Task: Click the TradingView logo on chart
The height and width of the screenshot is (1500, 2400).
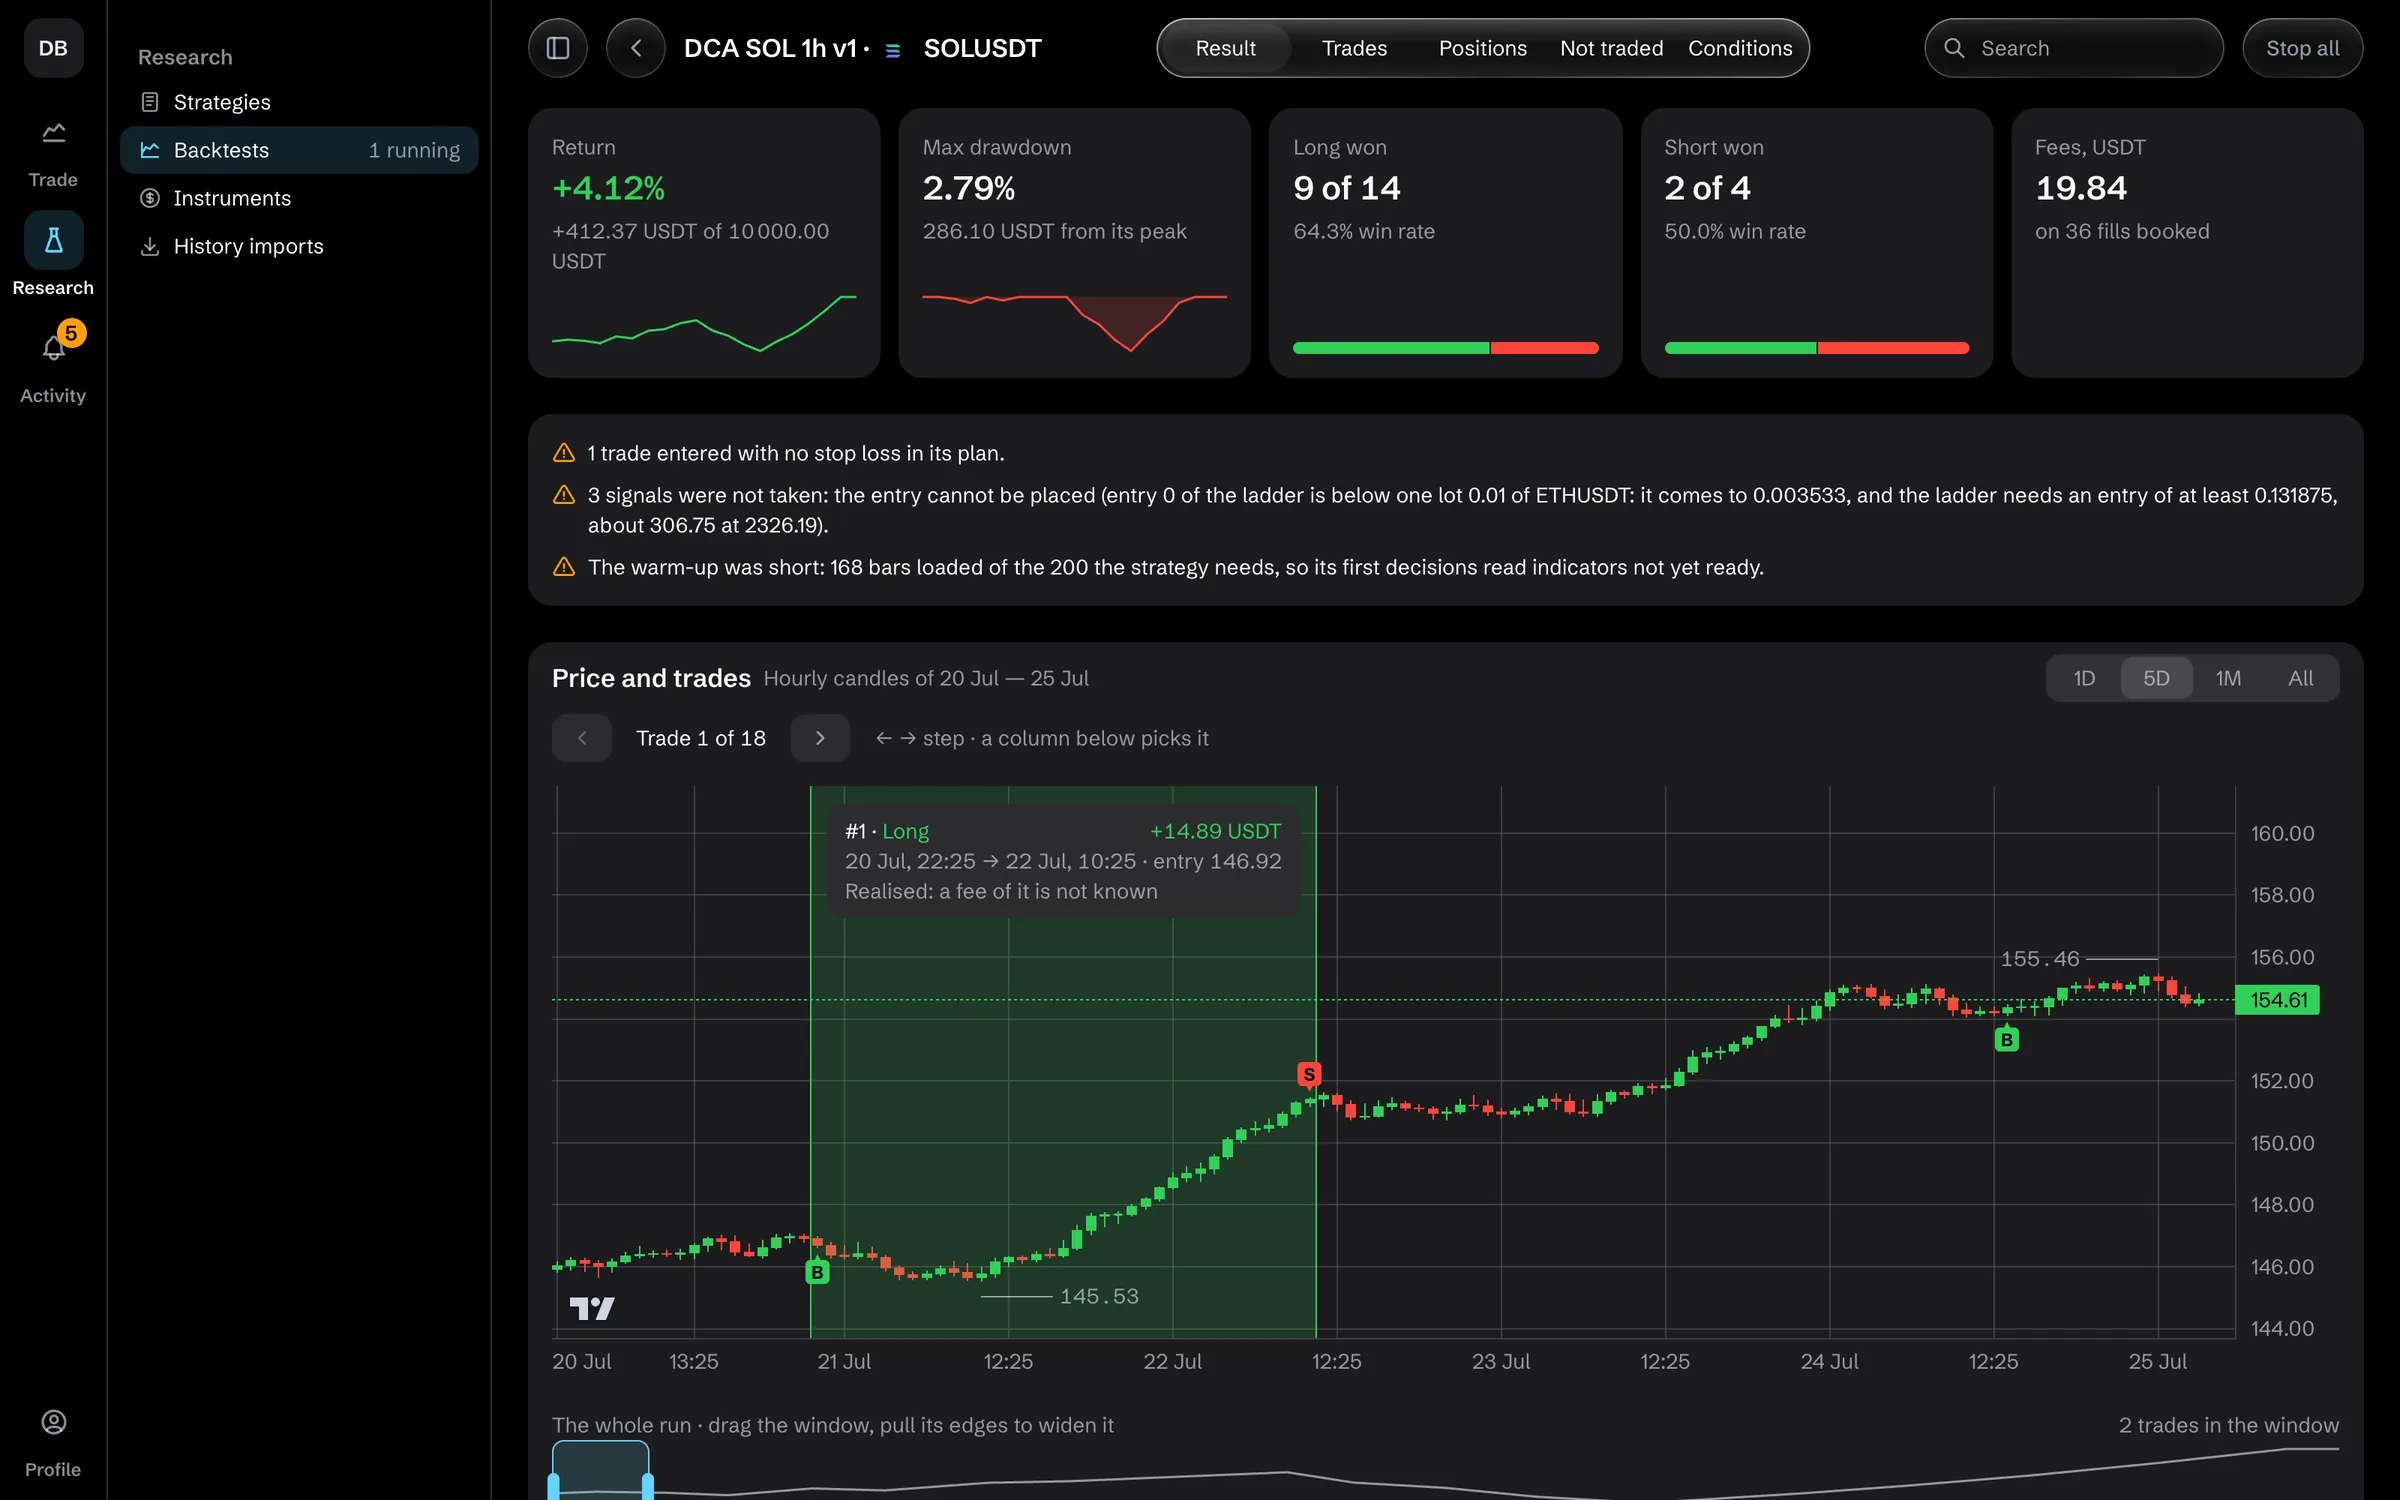Action: (592, 1308)
